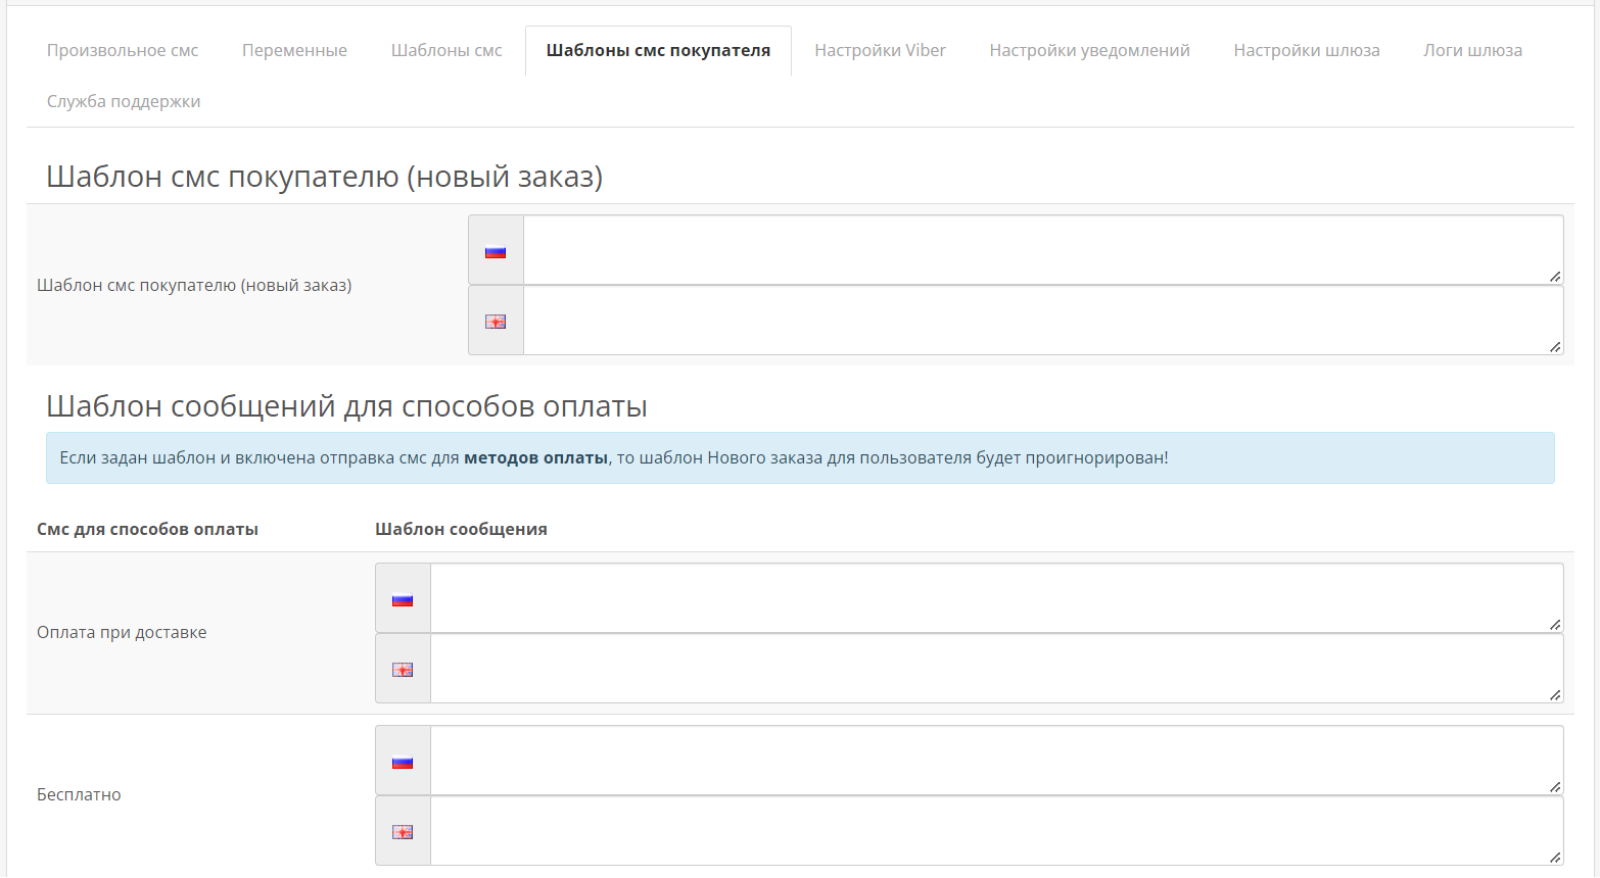Focus English textarea for Бесплатно

coord(997,830)
